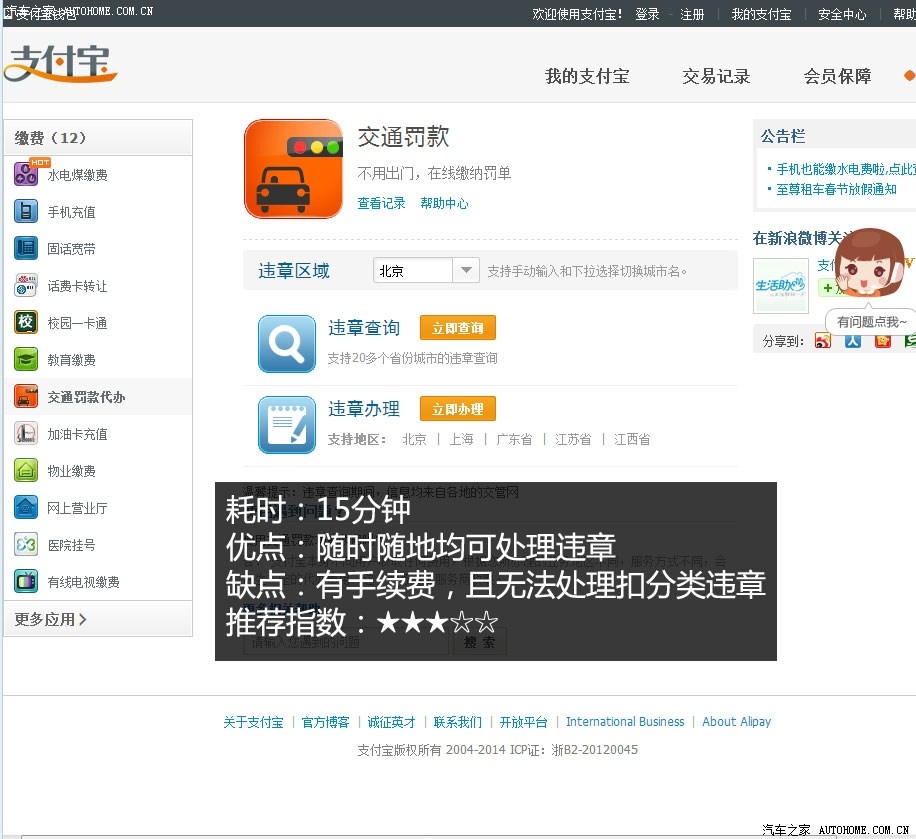Open the 开放平台 footer link
Image resolution: width=916 pixels, height=839 pixels.
coord(523,722)
